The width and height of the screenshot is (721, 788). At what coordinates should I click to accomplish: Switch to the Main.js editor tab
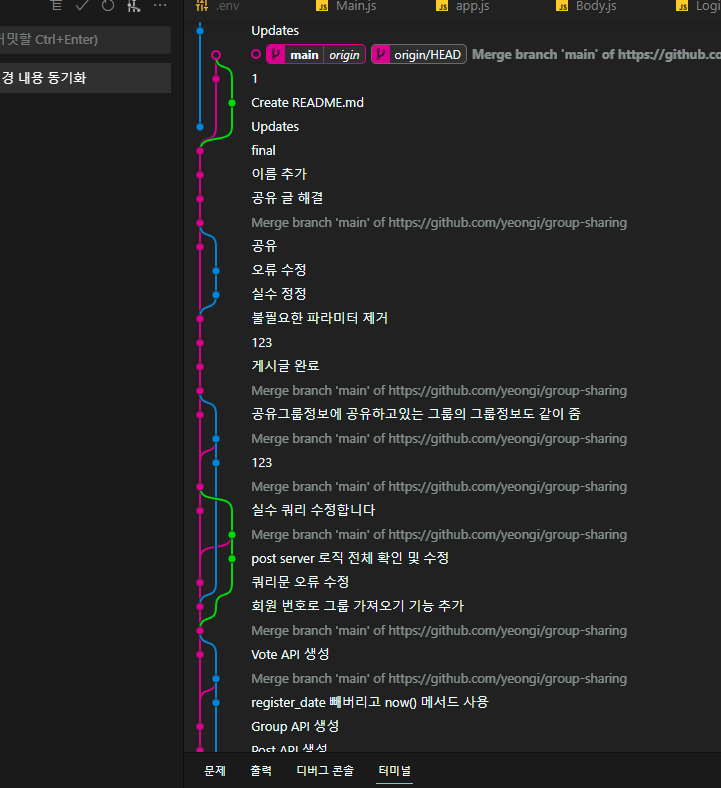pyautogui.click(x=356, y=6)
